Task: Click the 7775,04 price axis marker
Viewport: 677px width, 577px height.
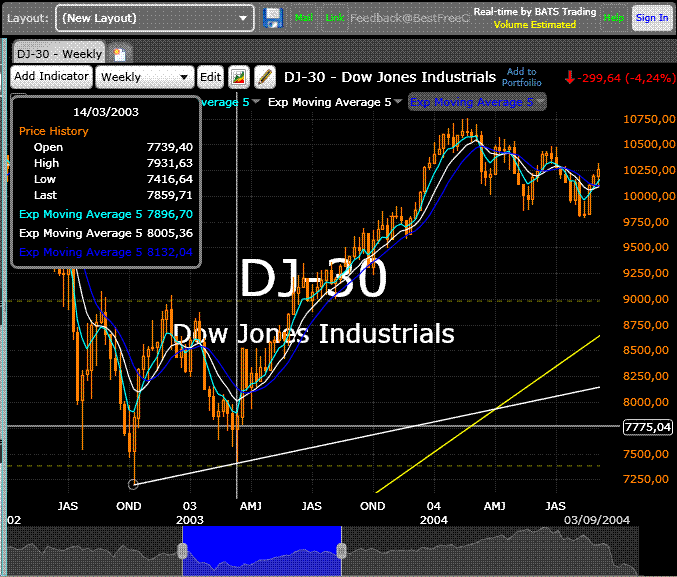Action: (648, 427)
